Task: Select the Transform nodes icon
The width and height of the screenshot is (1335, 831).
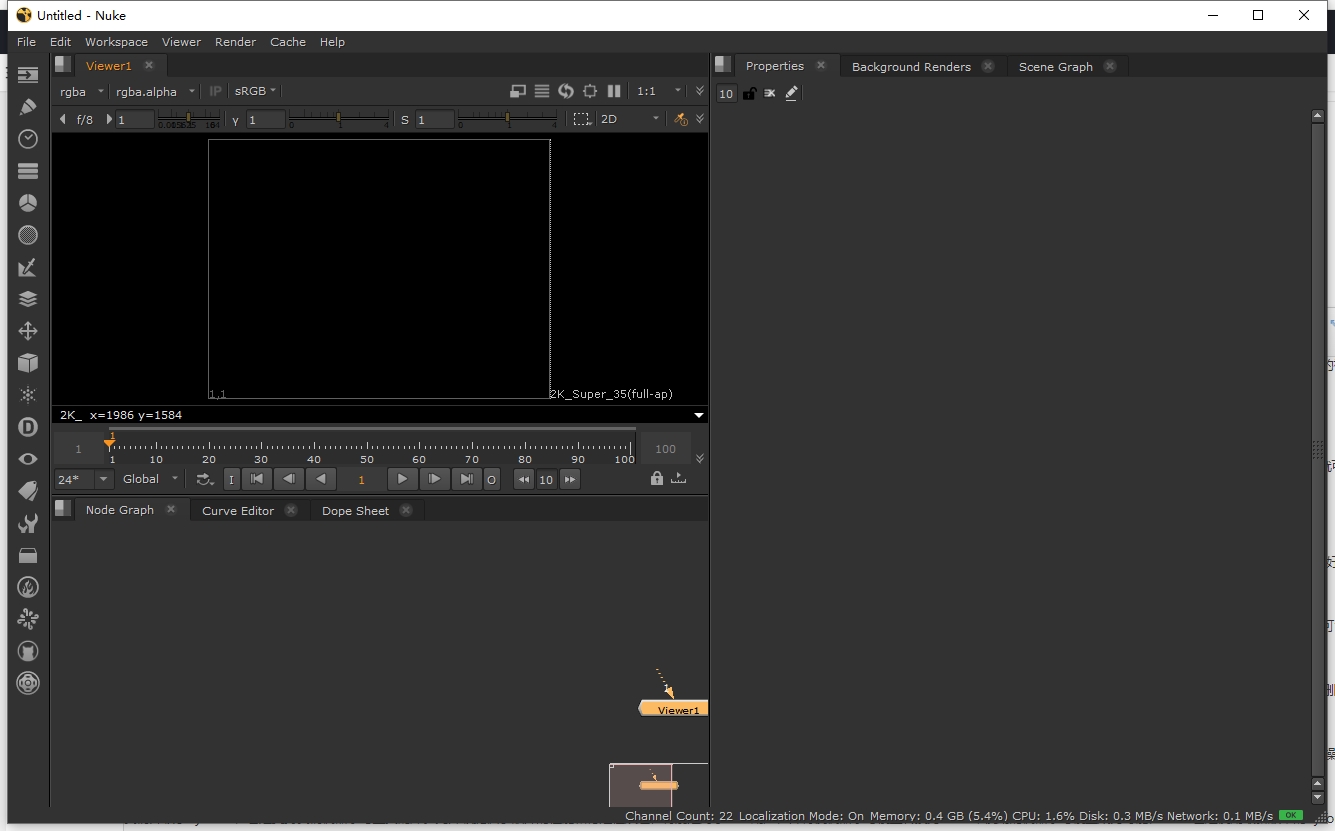Action: tap(27, 331)
